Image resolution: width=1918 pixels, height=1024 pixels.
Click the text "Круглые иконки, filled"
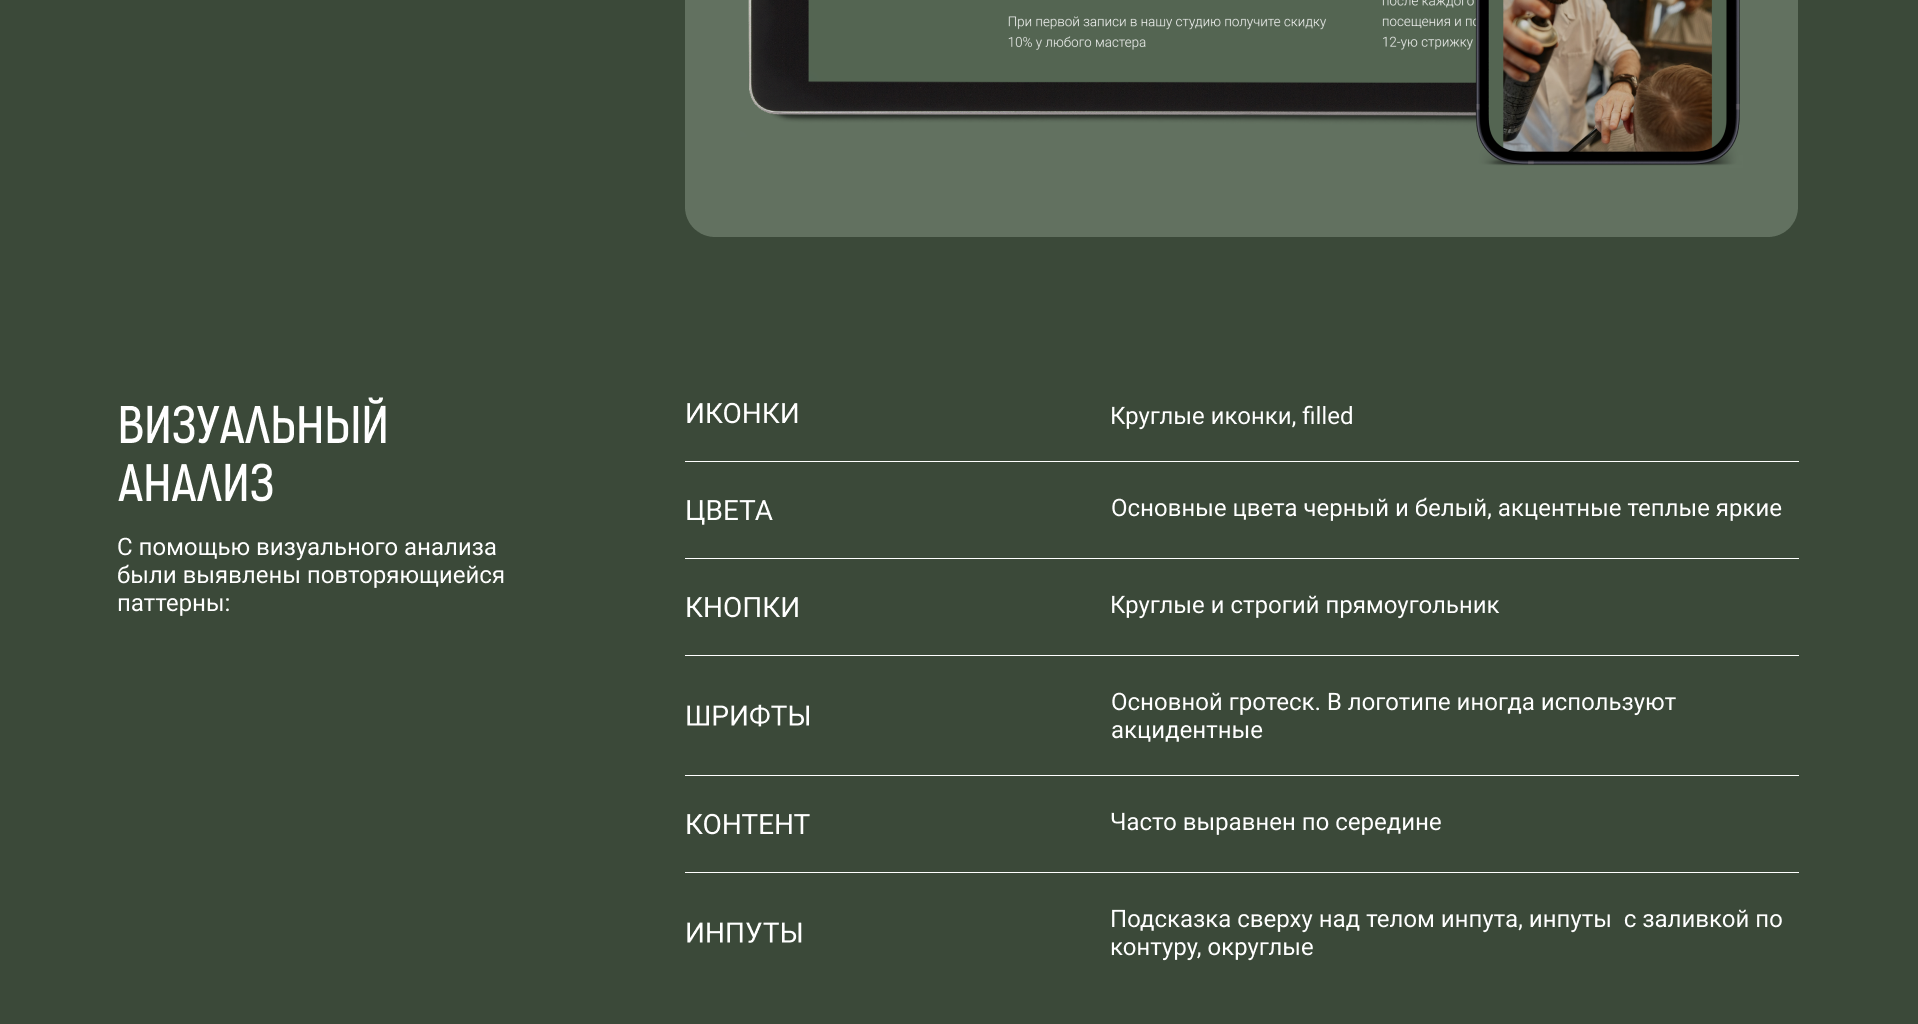[x=1231, y=416]
